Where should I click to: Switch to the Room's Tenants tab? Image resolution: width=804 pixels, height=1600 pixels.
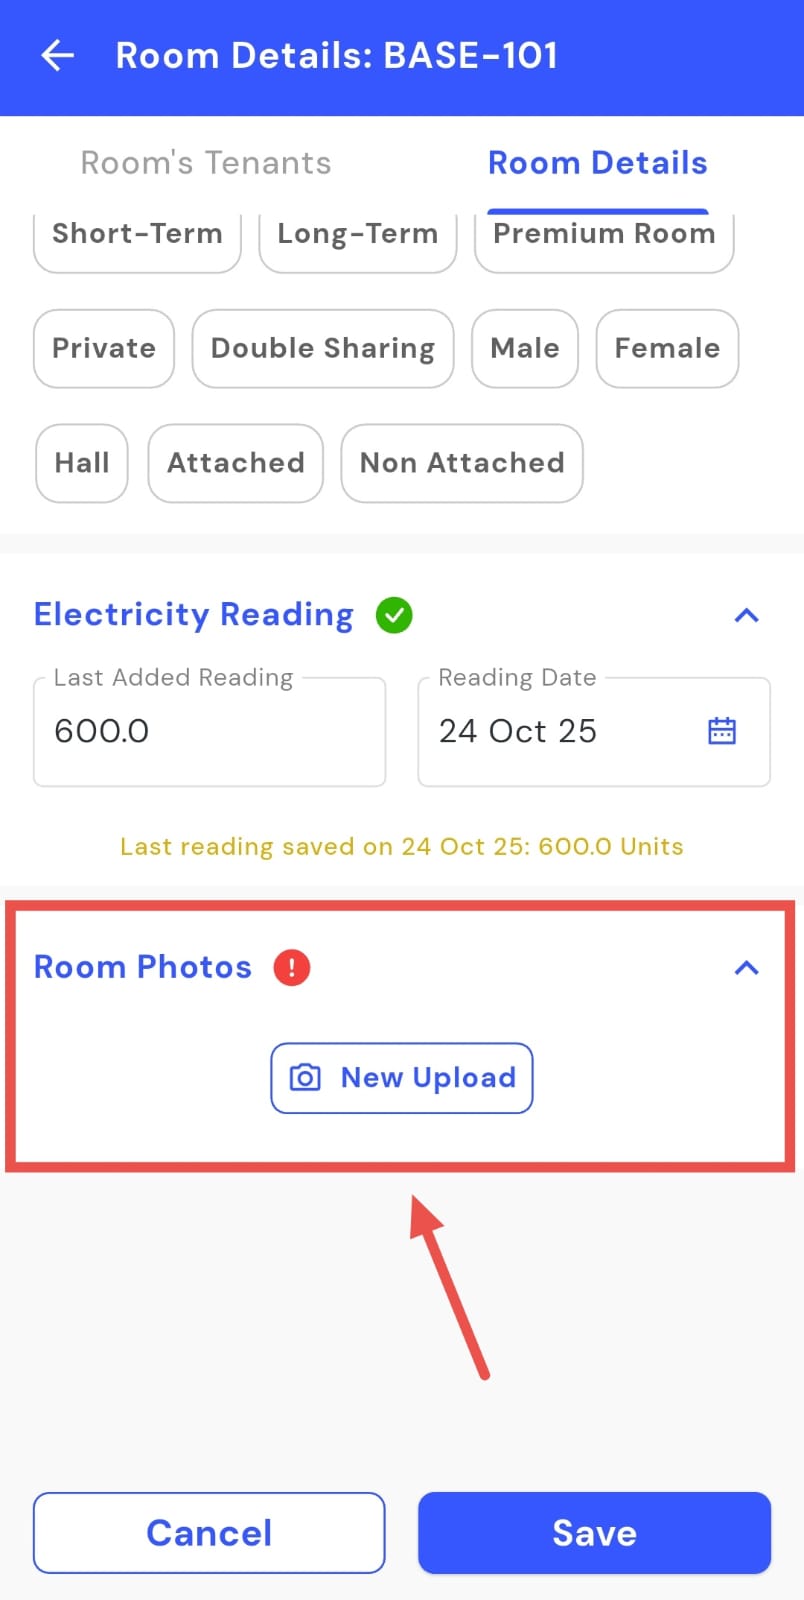(x=206, y=163)
